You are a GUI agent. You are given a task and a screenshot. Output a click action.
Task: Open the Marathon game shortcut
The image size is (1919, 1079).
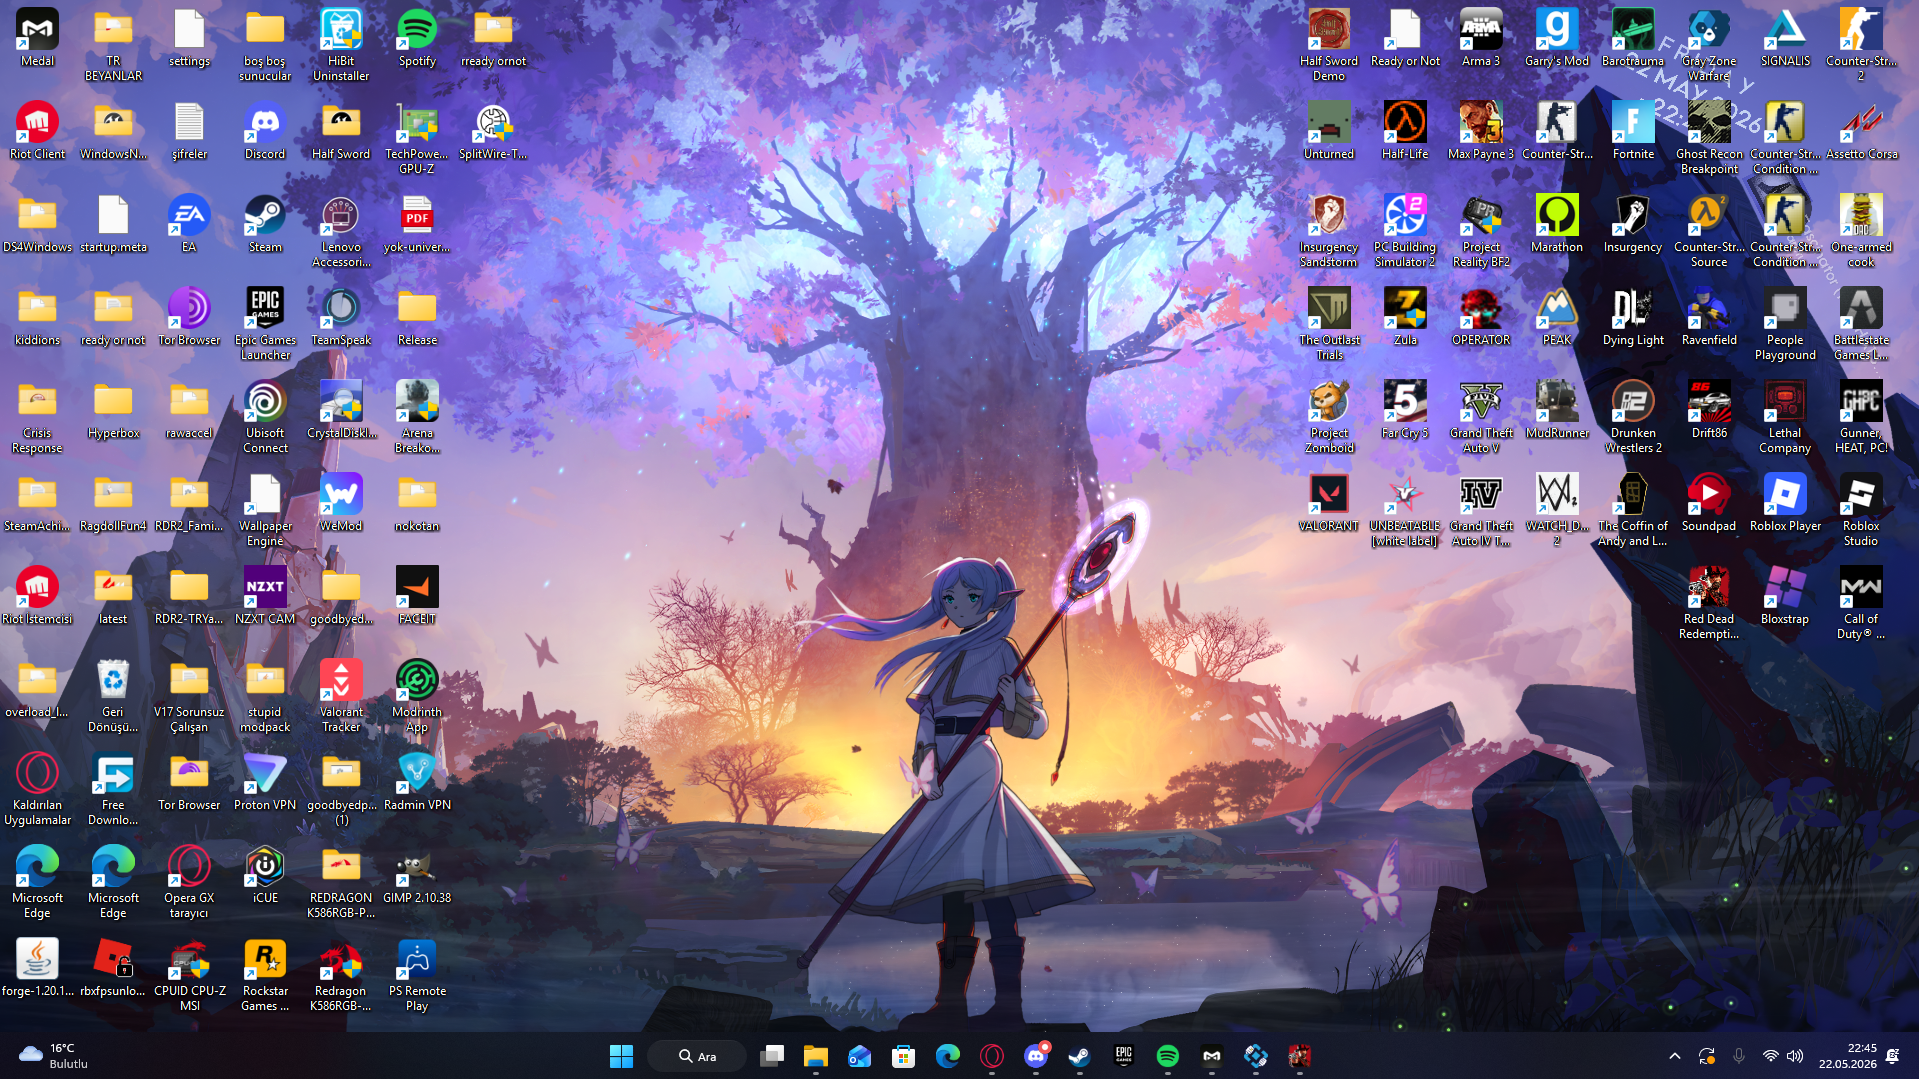[1557, 224]
